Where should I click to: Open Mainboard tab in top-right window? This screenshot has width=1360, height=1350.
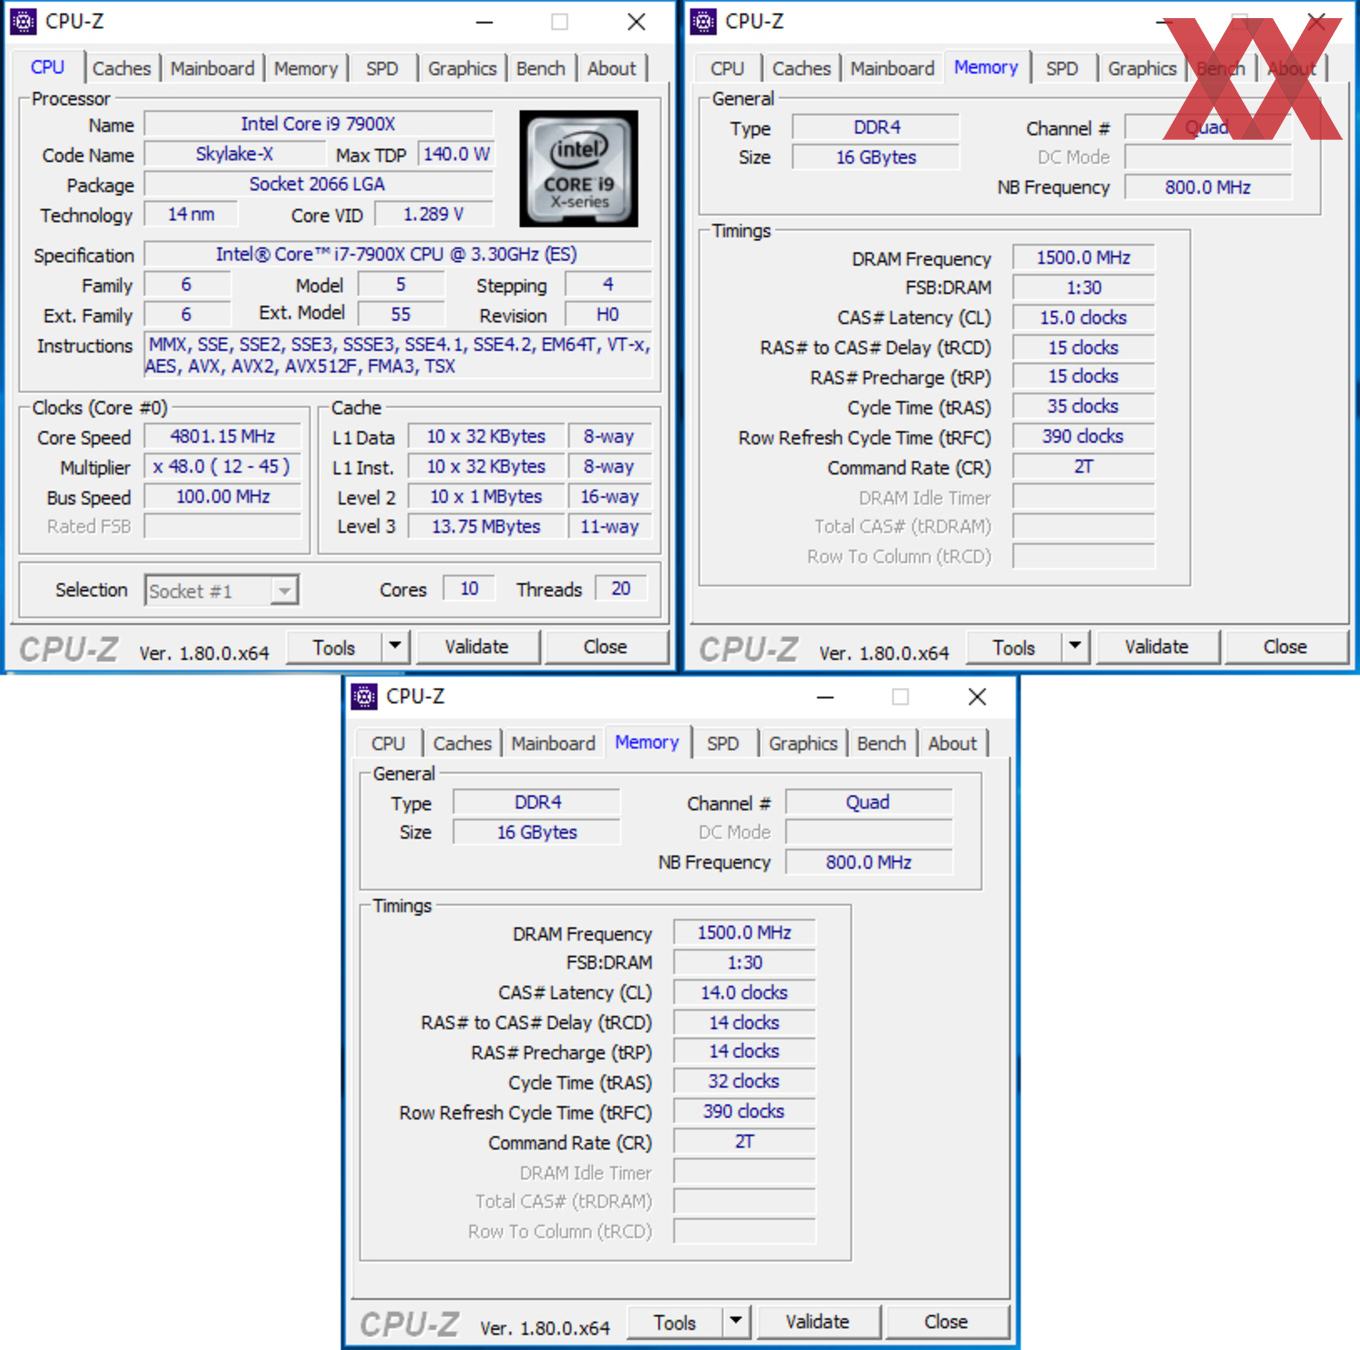coord(892,68)
